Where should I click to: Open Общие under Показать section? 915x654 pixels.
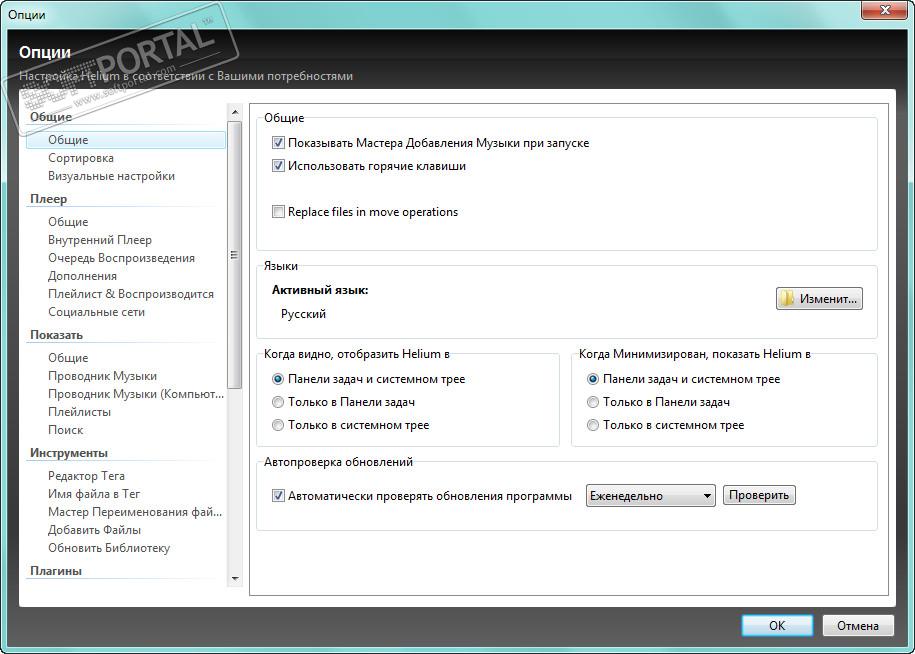point(68,358)
